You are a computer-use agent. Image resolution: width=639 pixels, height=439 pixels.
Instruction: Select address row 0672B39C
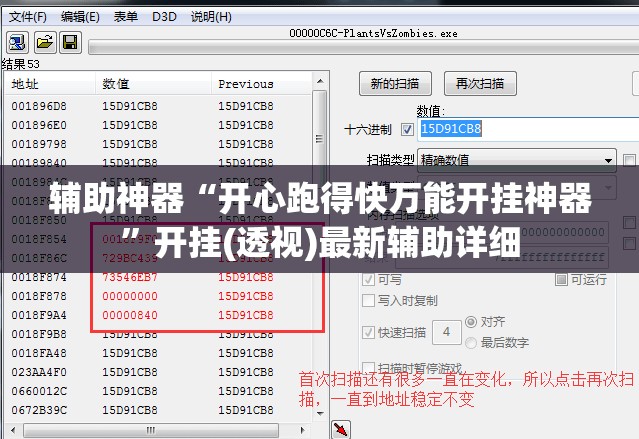(158, 410)
